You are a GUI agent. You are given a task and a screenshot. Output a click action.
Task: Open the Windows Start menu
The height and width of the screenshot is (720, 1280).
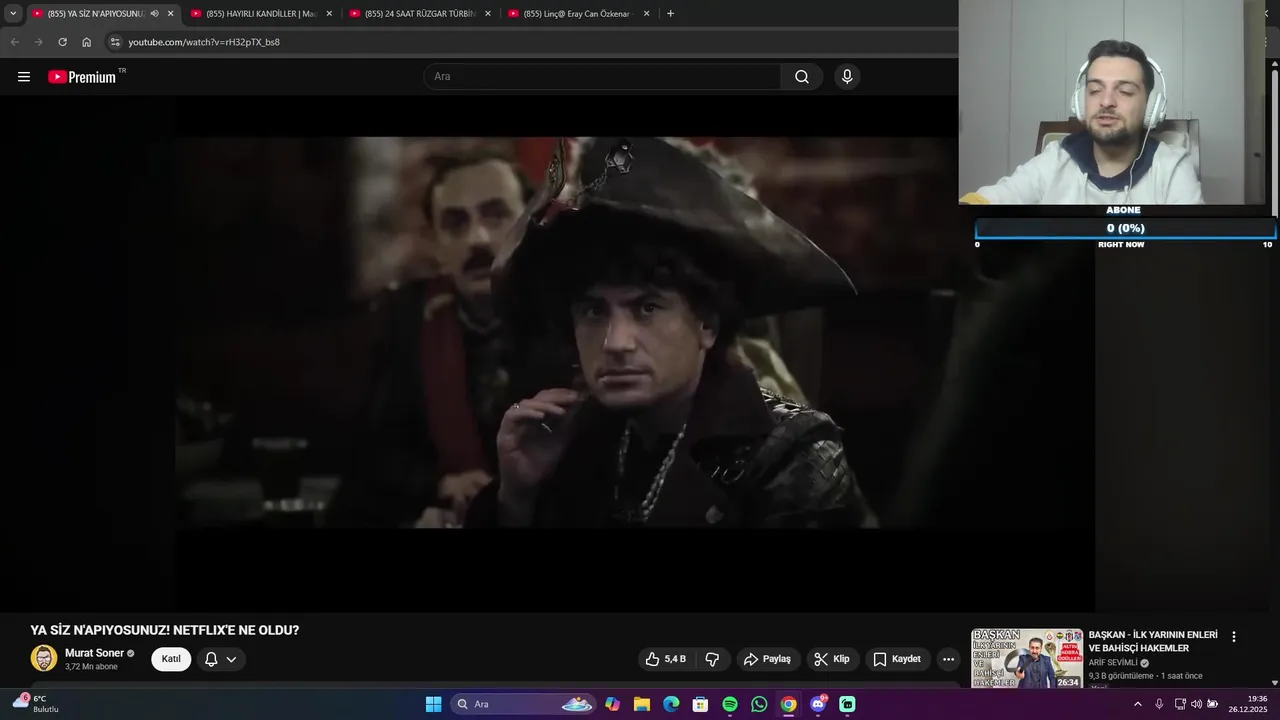click(x=433, y=704)
